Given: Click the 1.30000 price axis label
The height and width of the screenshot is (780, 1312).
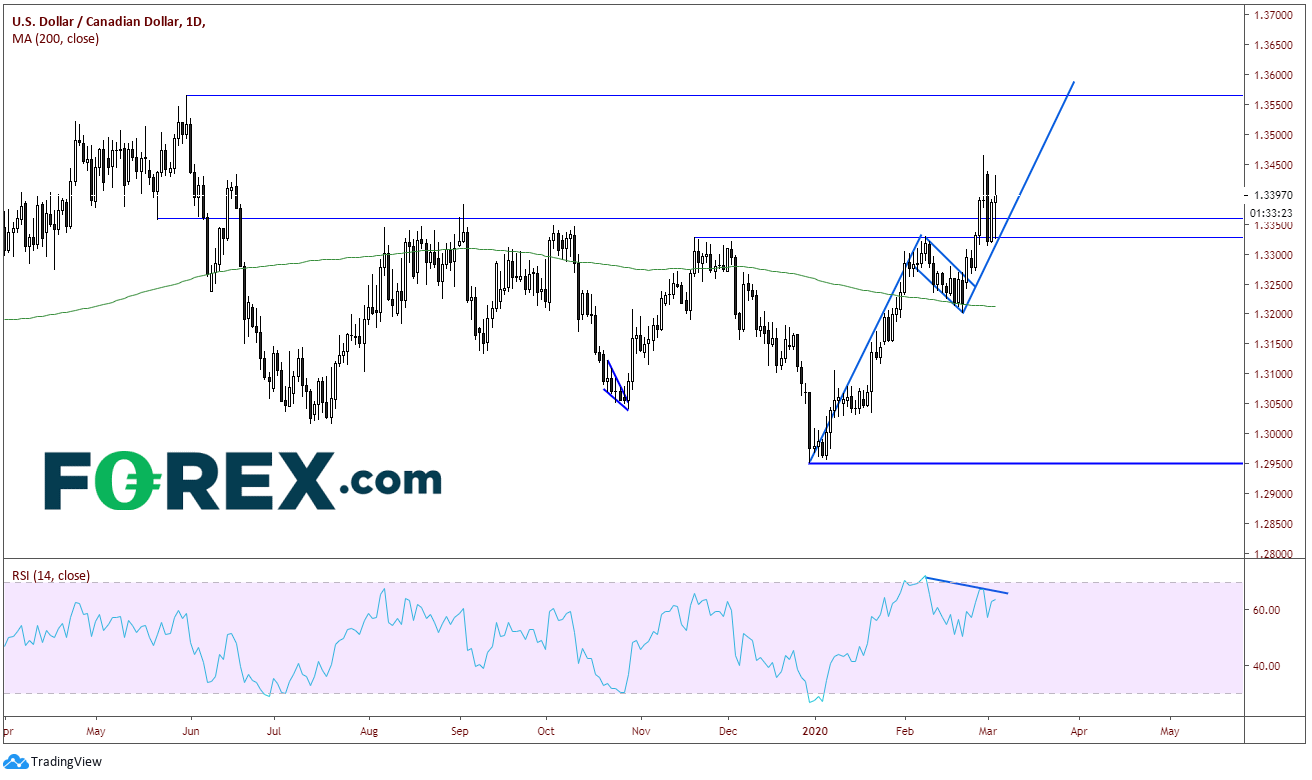Looking at the screenshot, I should pos(1274,434).
